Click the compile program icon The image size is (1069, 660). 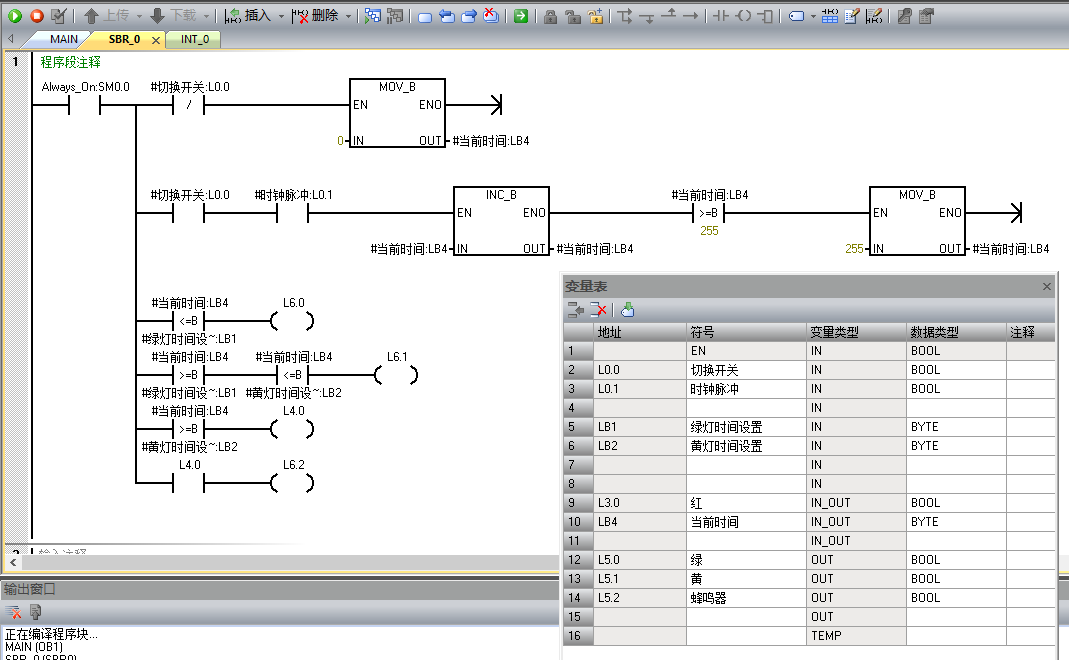[x=59, y=16]
